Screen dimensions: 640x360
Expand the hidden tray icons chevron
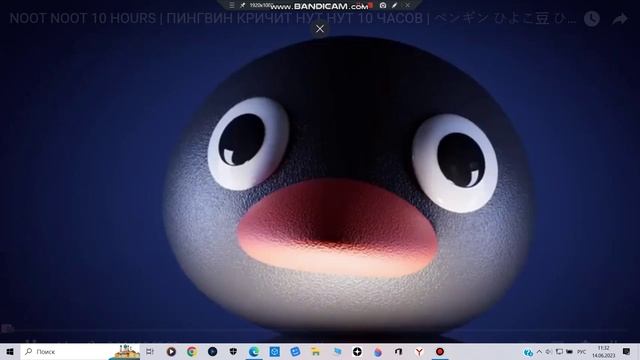pos(539,351)
